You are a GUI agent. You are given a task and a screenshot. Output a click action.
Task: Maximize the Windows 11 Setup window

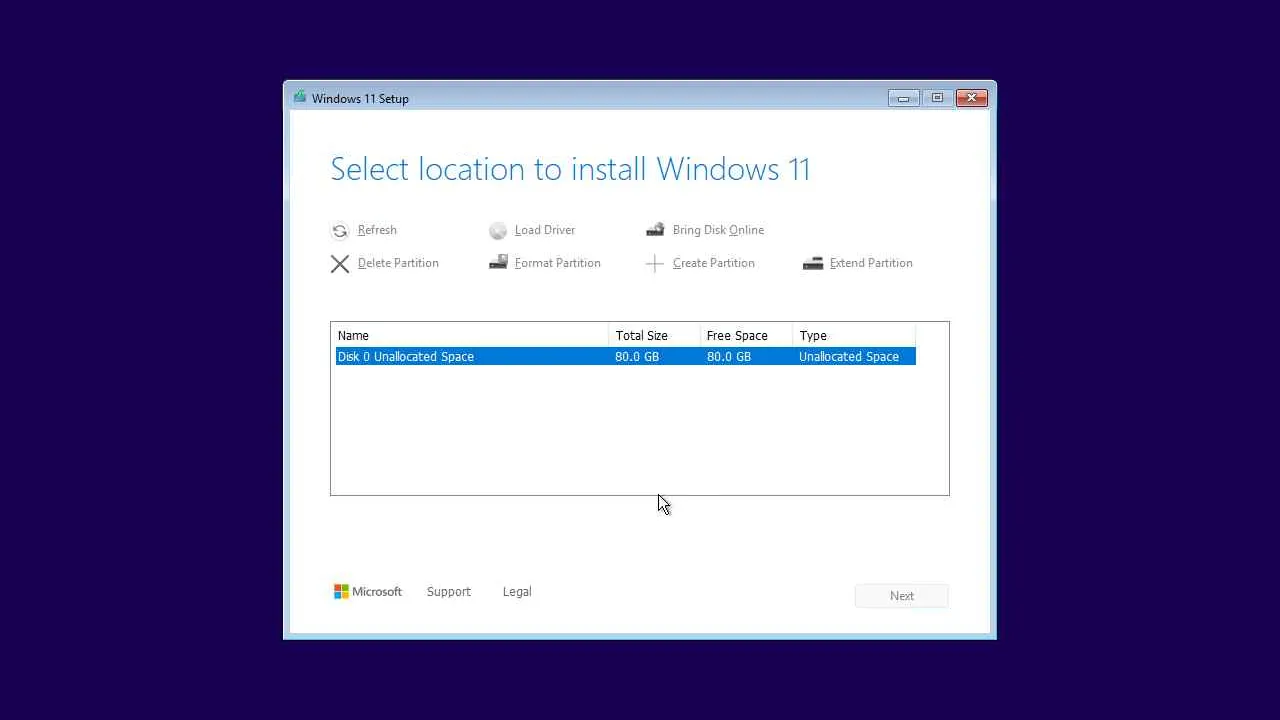(x=937, y=98)
